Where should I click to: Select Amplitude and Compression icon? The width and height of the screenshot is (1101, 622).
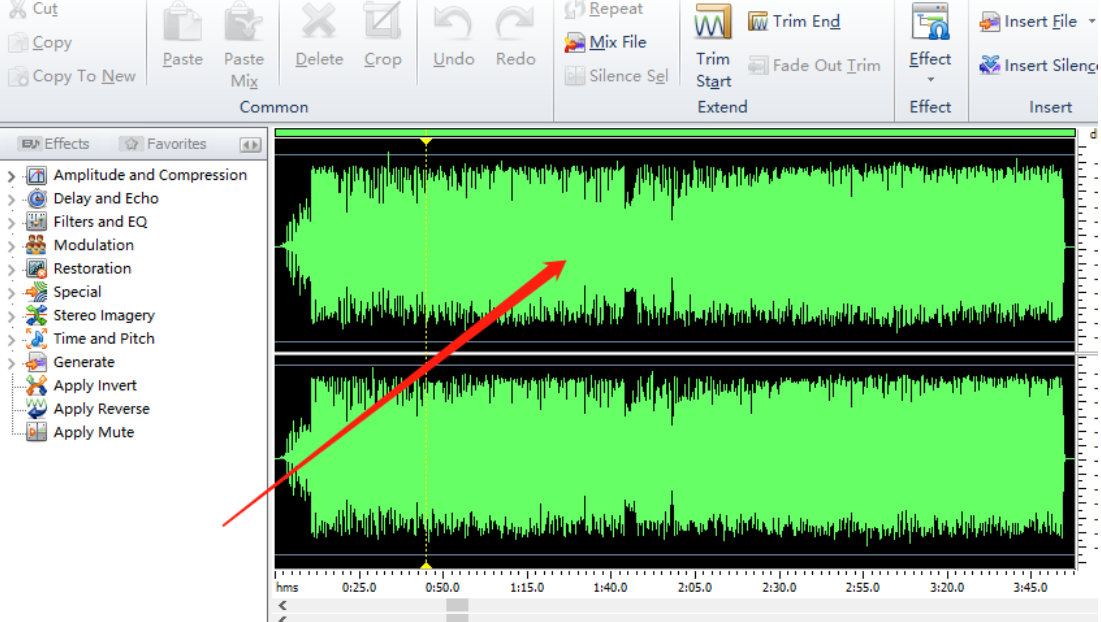tap(37, 175)
